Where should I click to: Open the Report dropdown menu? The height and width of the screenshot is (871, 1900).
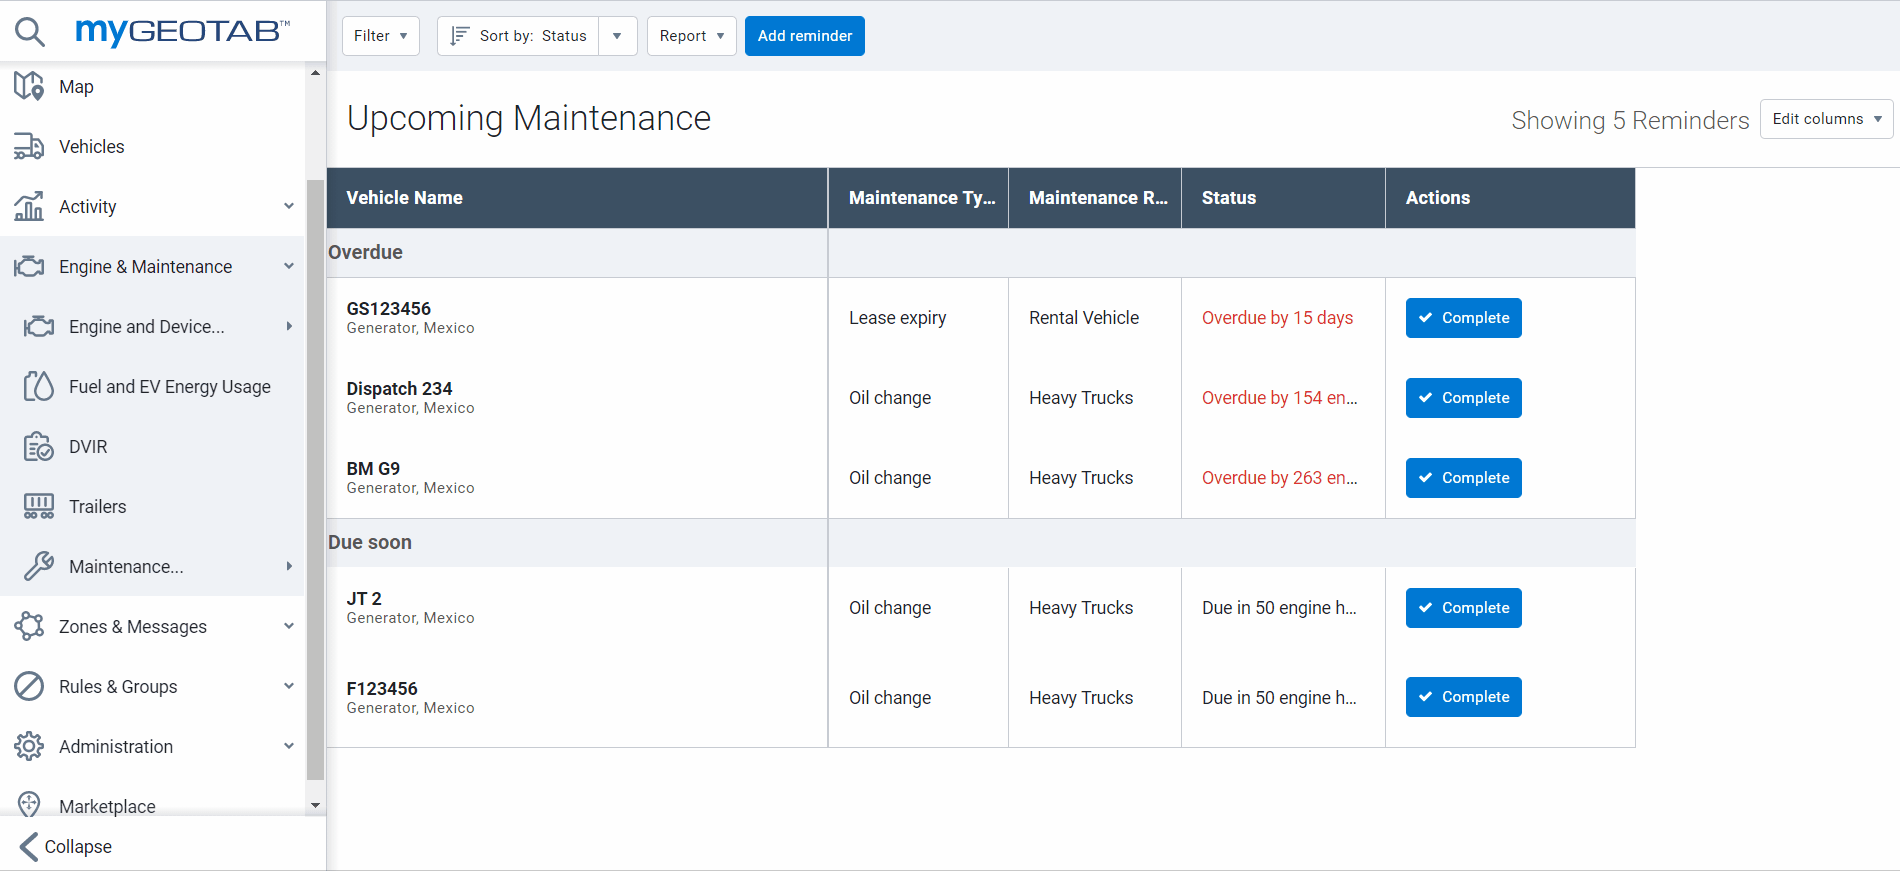click(x=691, y=36)
